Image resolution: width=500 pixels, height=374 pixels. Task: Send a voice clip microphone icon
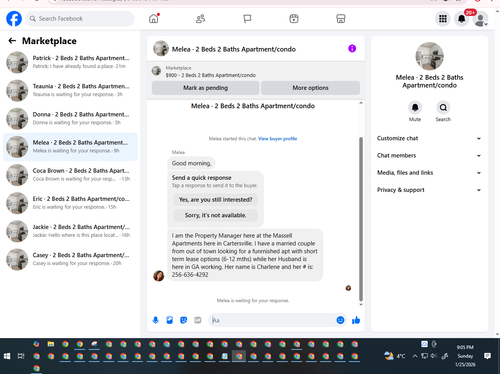tap(156, 320)
